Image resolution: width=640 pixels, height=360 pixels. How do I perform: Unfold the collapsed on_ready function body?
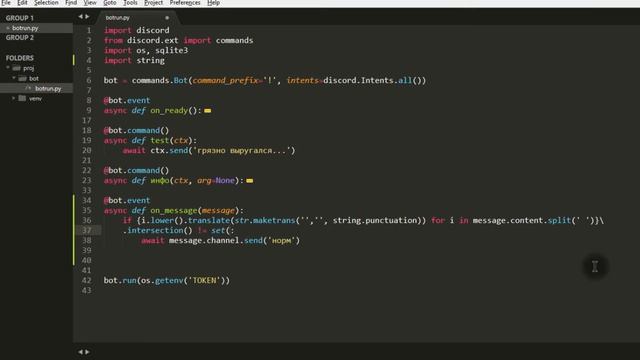[208, 111]
